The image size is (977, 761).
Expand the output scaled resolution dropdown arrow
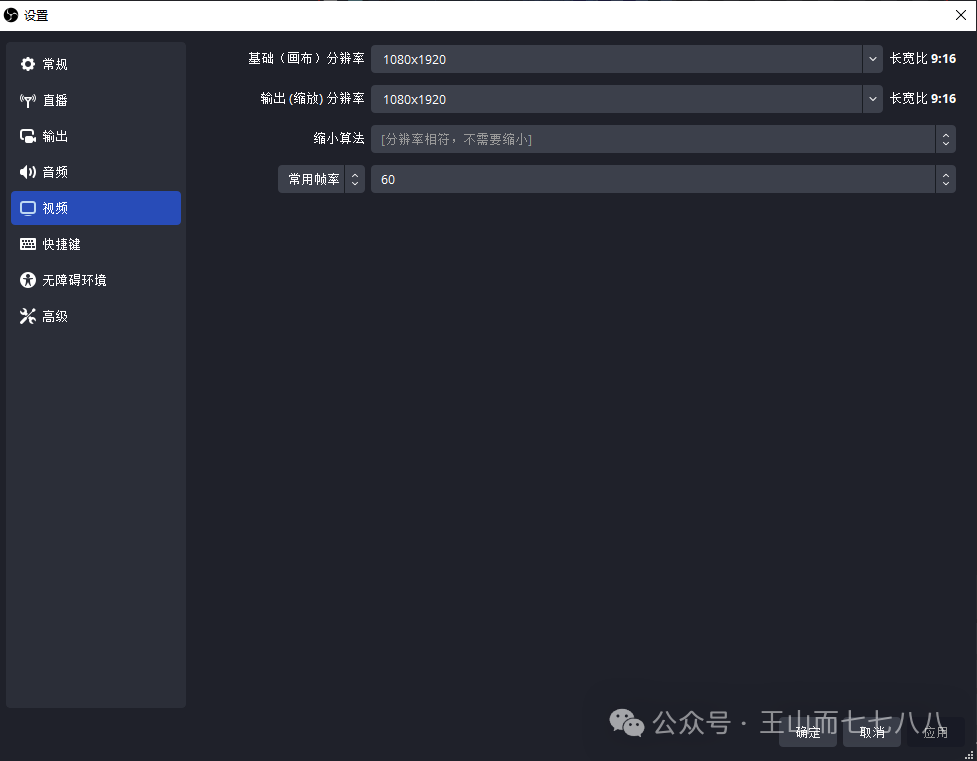[x=872, y=99]
